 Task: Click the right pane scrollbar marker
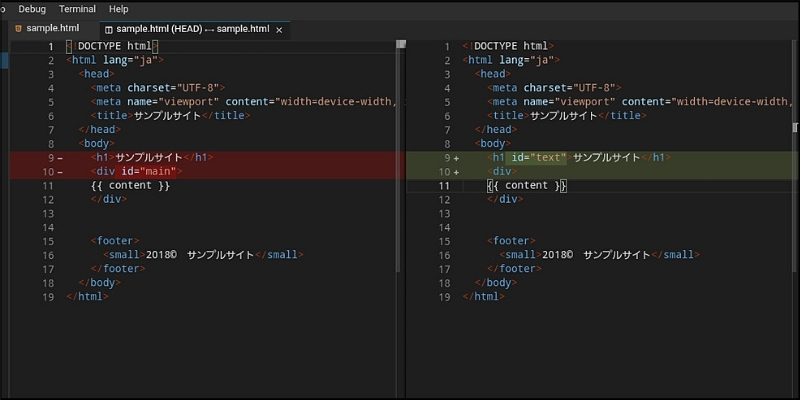pyautogui.click(x=795, y=127)
